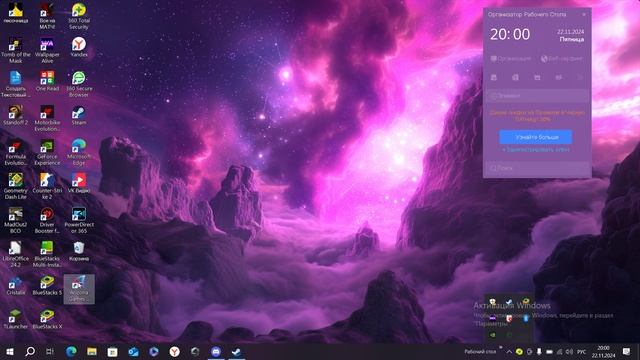Viewport: 640px width, 360px height.
Task: Select the Cristalix desktop shortcut
Action: (16, 285)
